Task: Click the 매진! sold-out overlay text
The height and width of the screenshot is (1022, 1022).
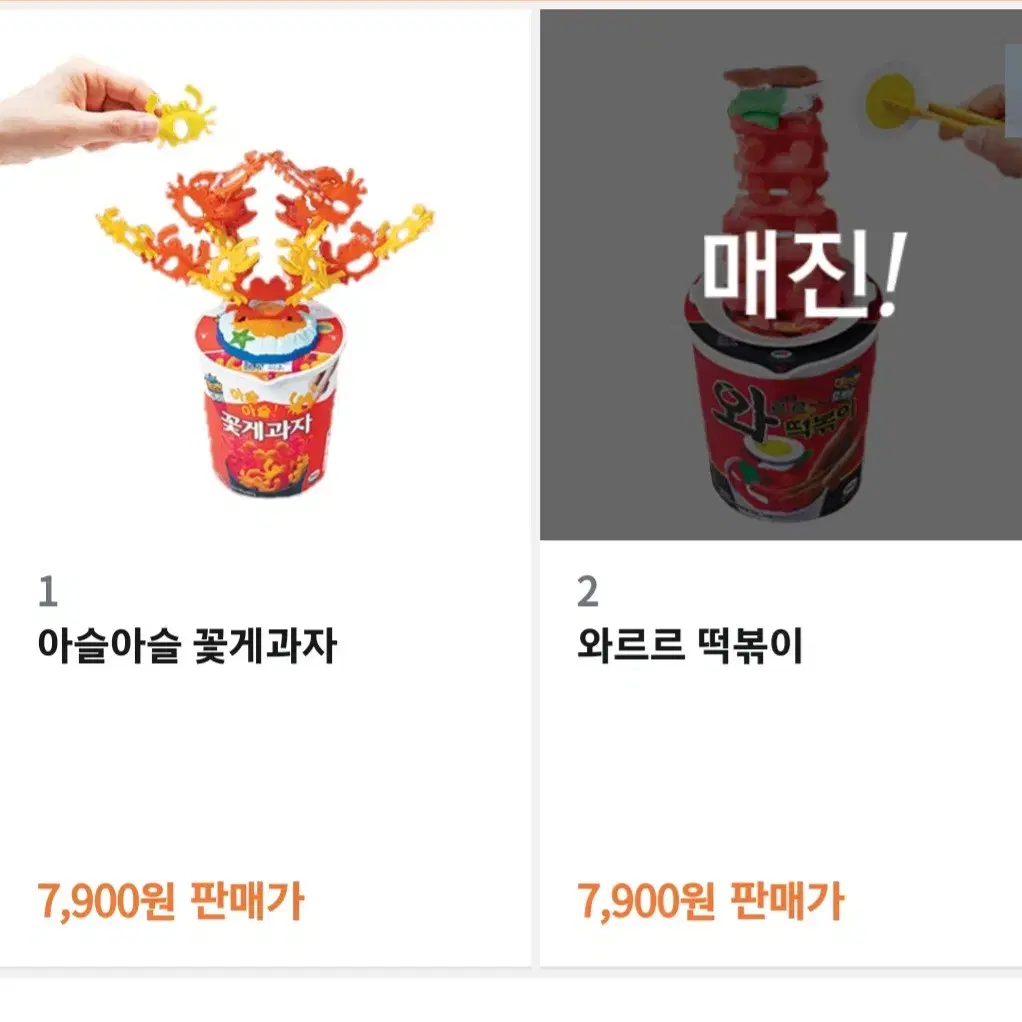Action: pyautogui.click(x=804, y=274)
